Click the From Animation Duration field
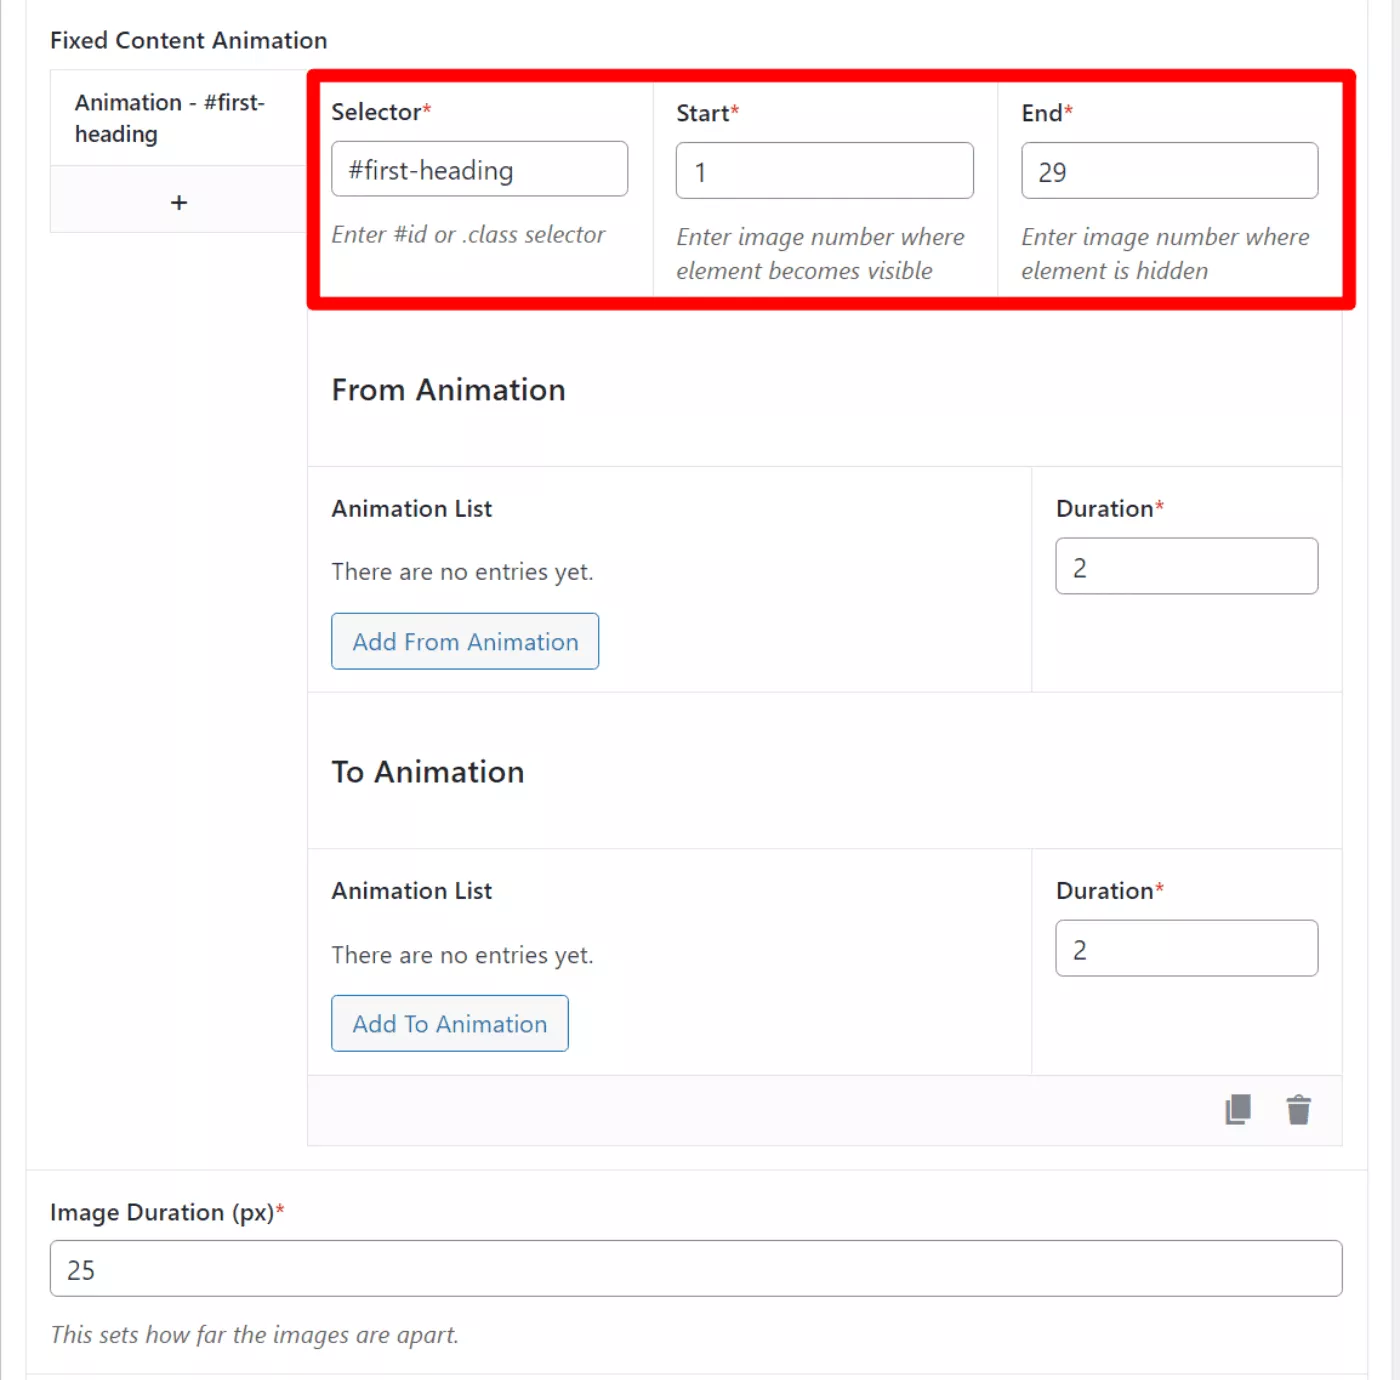Screen dimensions: 1400x1380 coord(1187,566)
